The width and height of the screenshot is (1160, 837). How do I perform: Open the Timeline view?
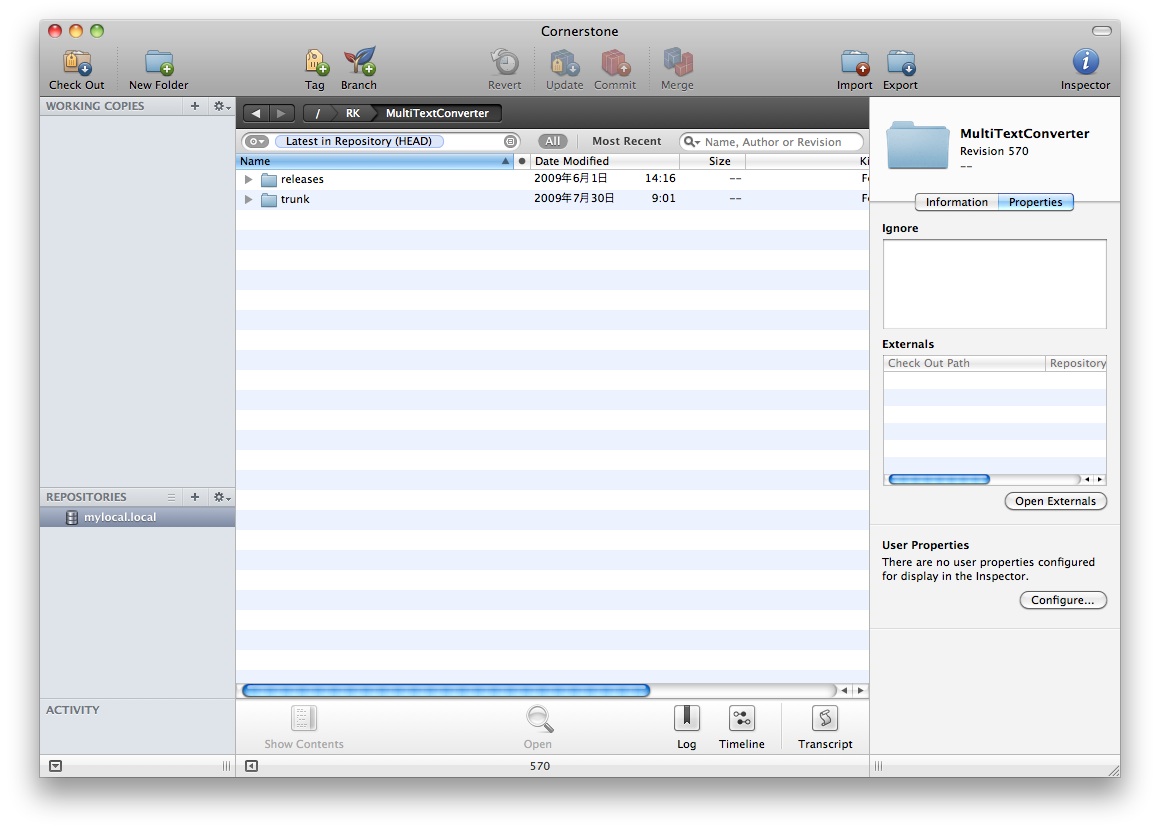click(741, 719)
